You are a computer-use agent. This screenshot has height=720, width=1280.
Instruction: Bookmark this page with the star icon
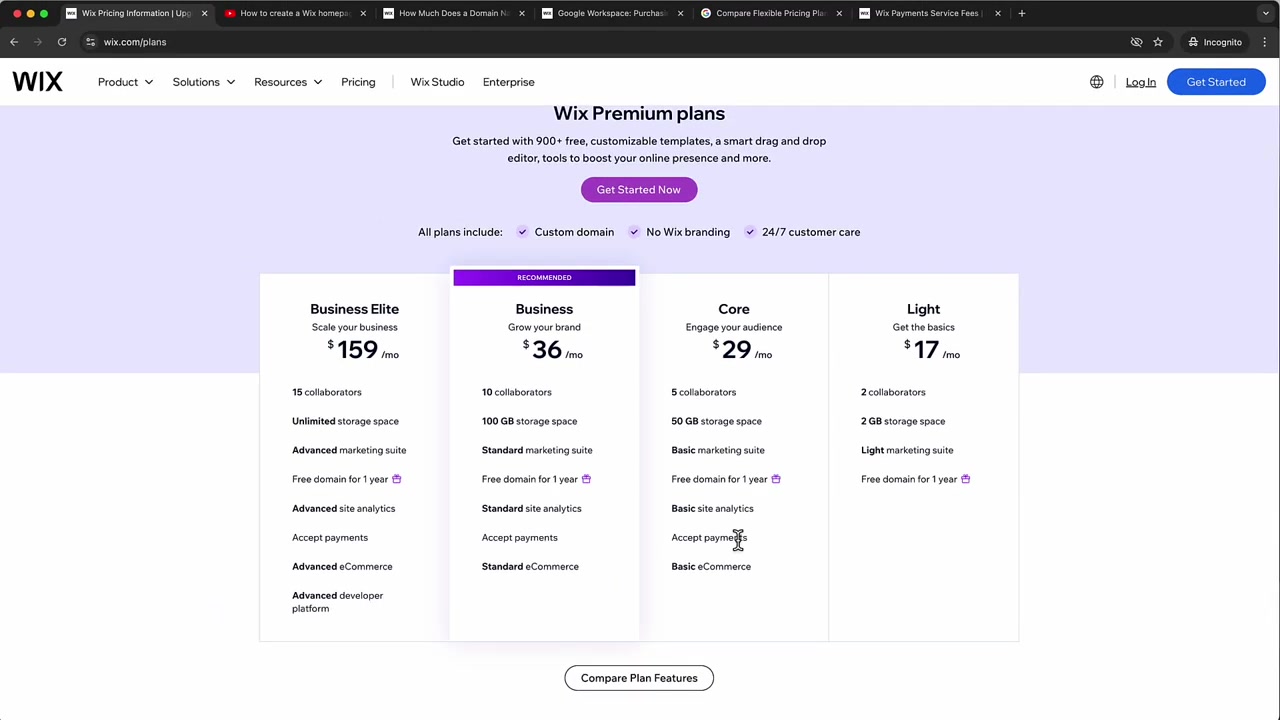(1158, 42)
